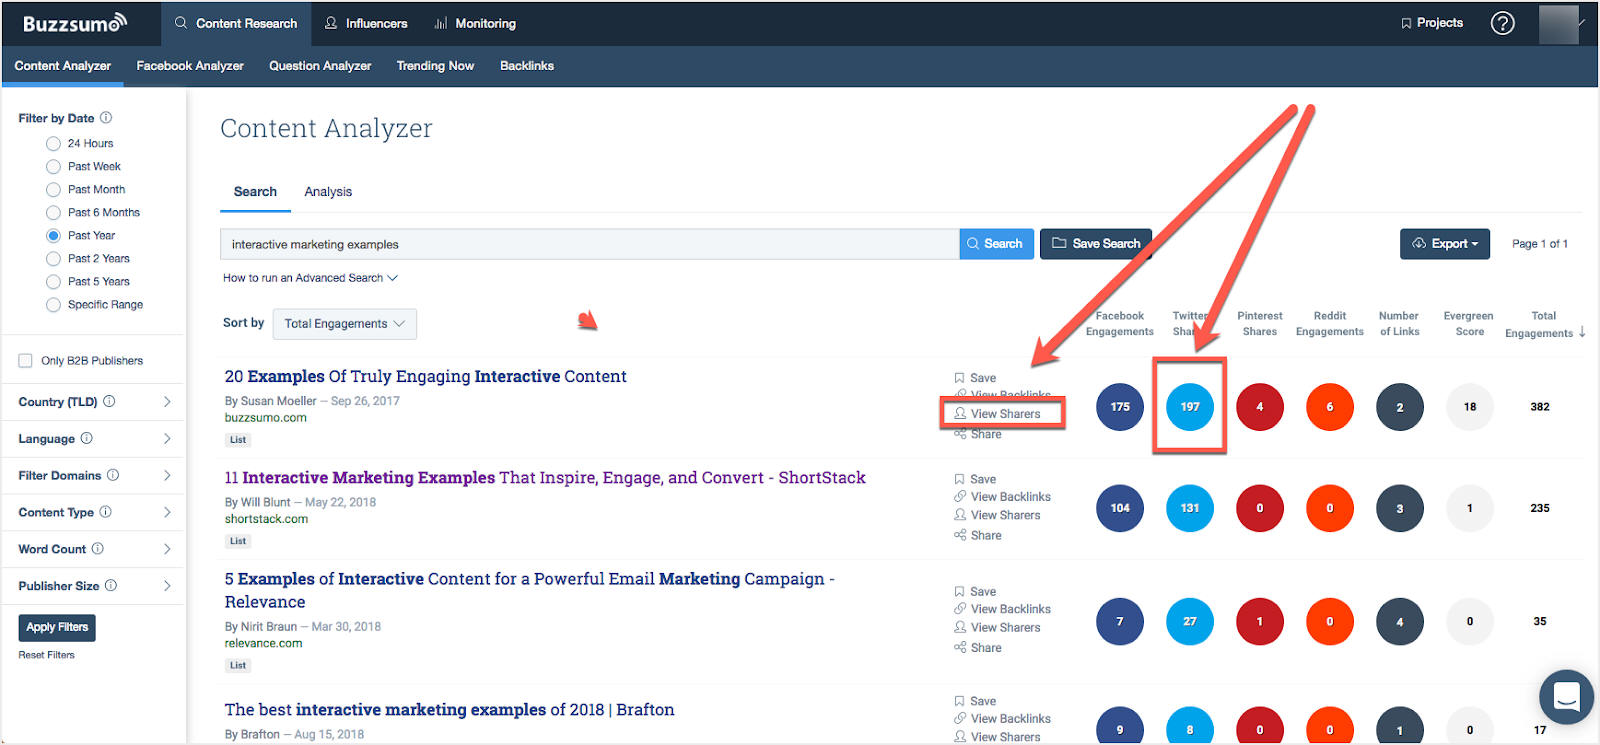1600x745 pixels.
Task: Click Facebook engagements circle showing 175
Action: (1120, 407)
